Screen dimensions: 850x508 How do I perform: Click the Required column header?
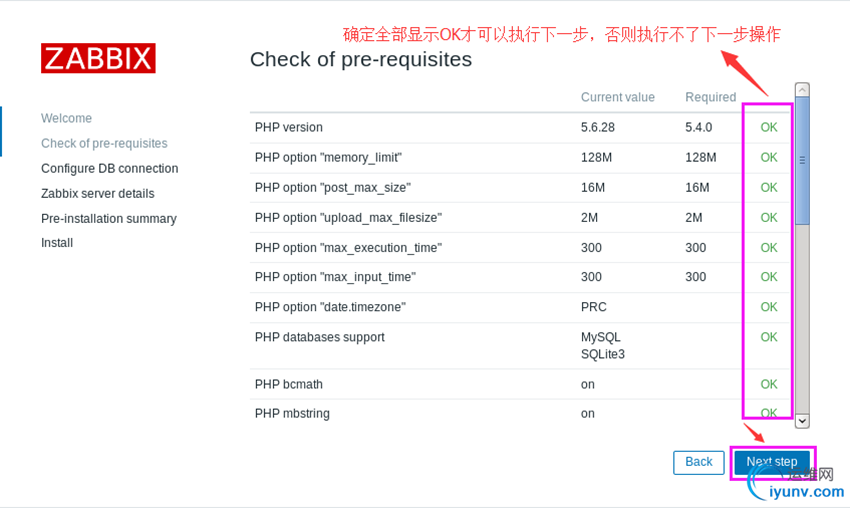click(x=710, y=97)
